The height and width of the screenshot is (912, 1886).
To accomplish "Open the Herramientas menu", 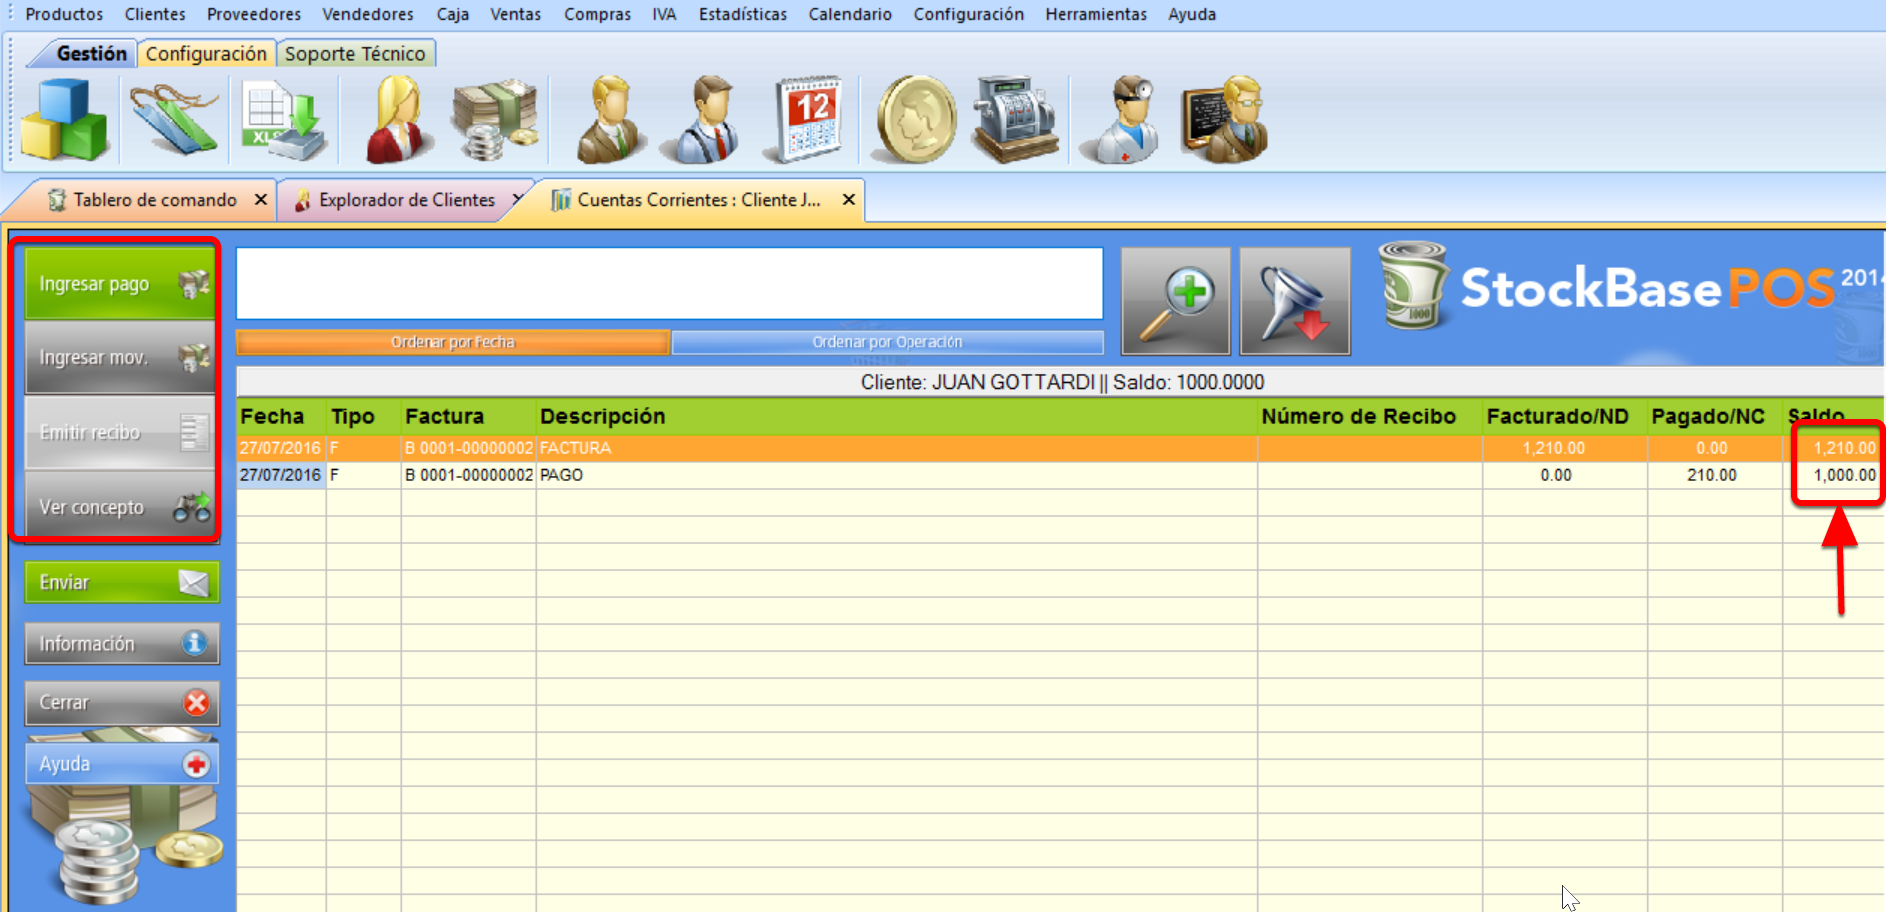I will pos(1096,14).
